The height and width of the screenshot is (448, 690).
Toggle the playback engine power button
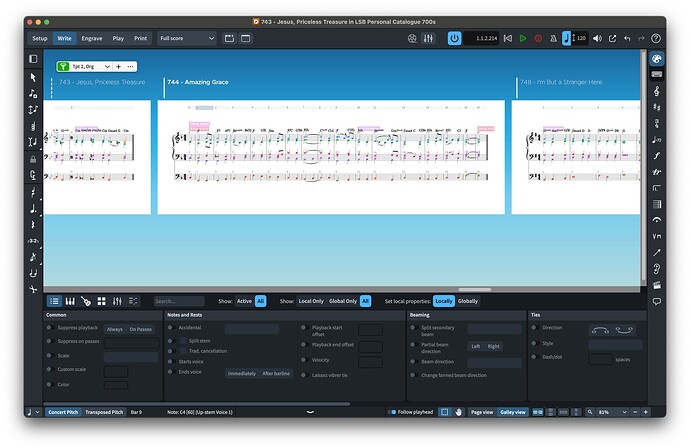click(454, 39)
